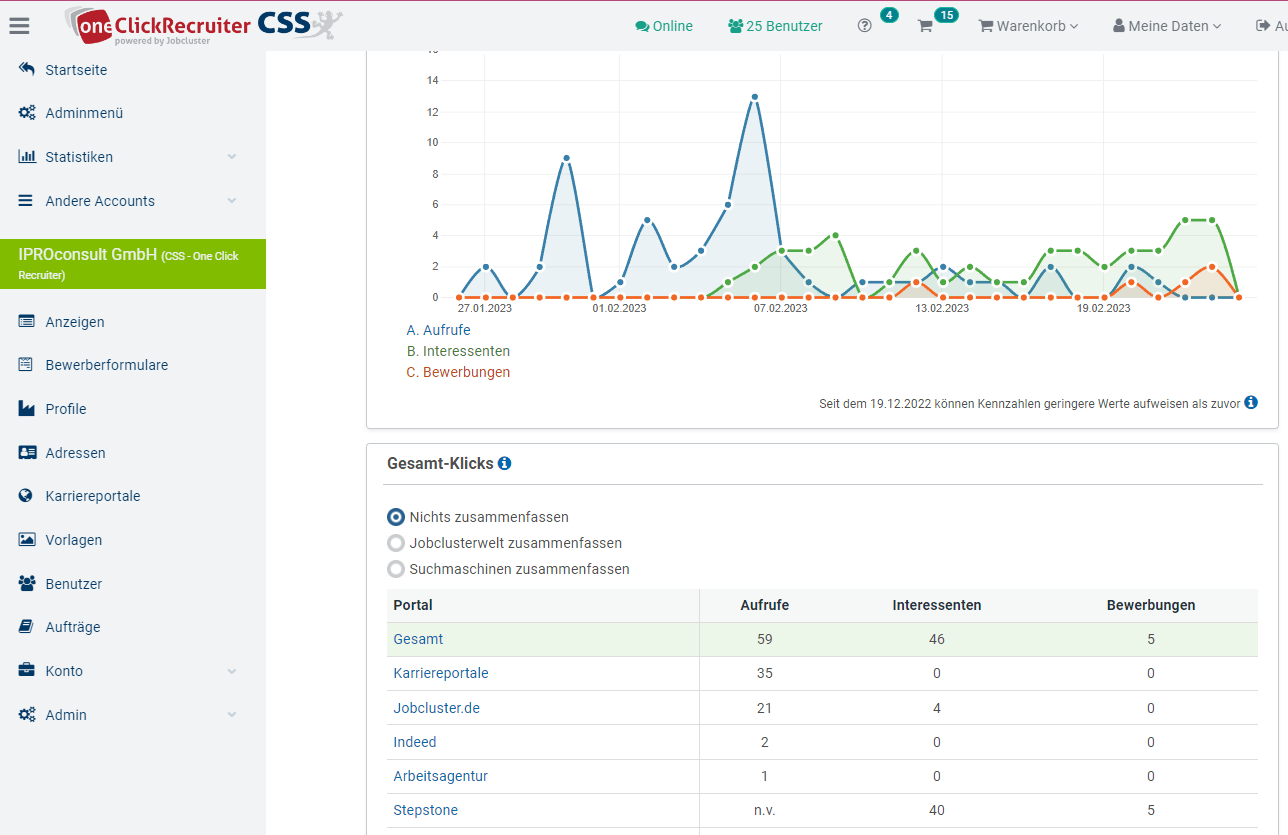Select Nichts zusammenfassen radio button

pyautogui.click(x=396, y=517)
